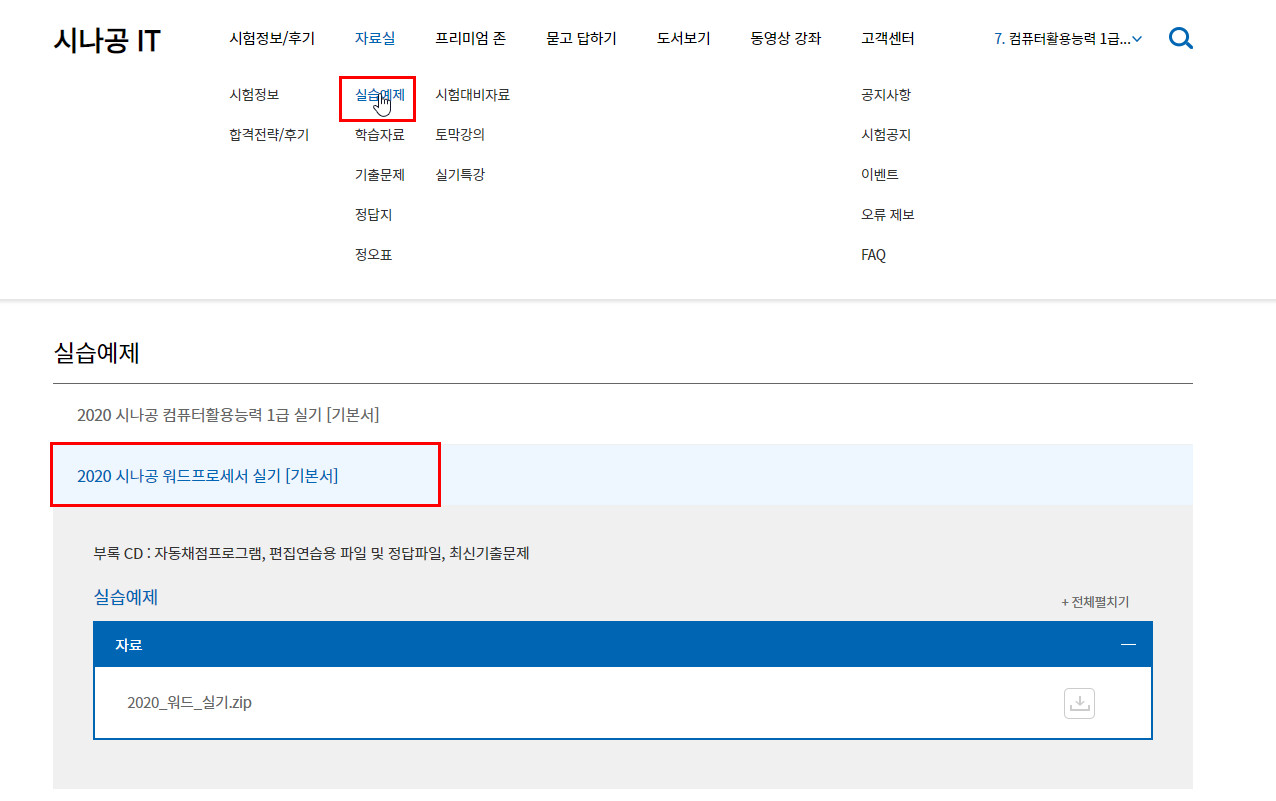
Task: Open the 도서보기 top menu
Action: [684, 39]
